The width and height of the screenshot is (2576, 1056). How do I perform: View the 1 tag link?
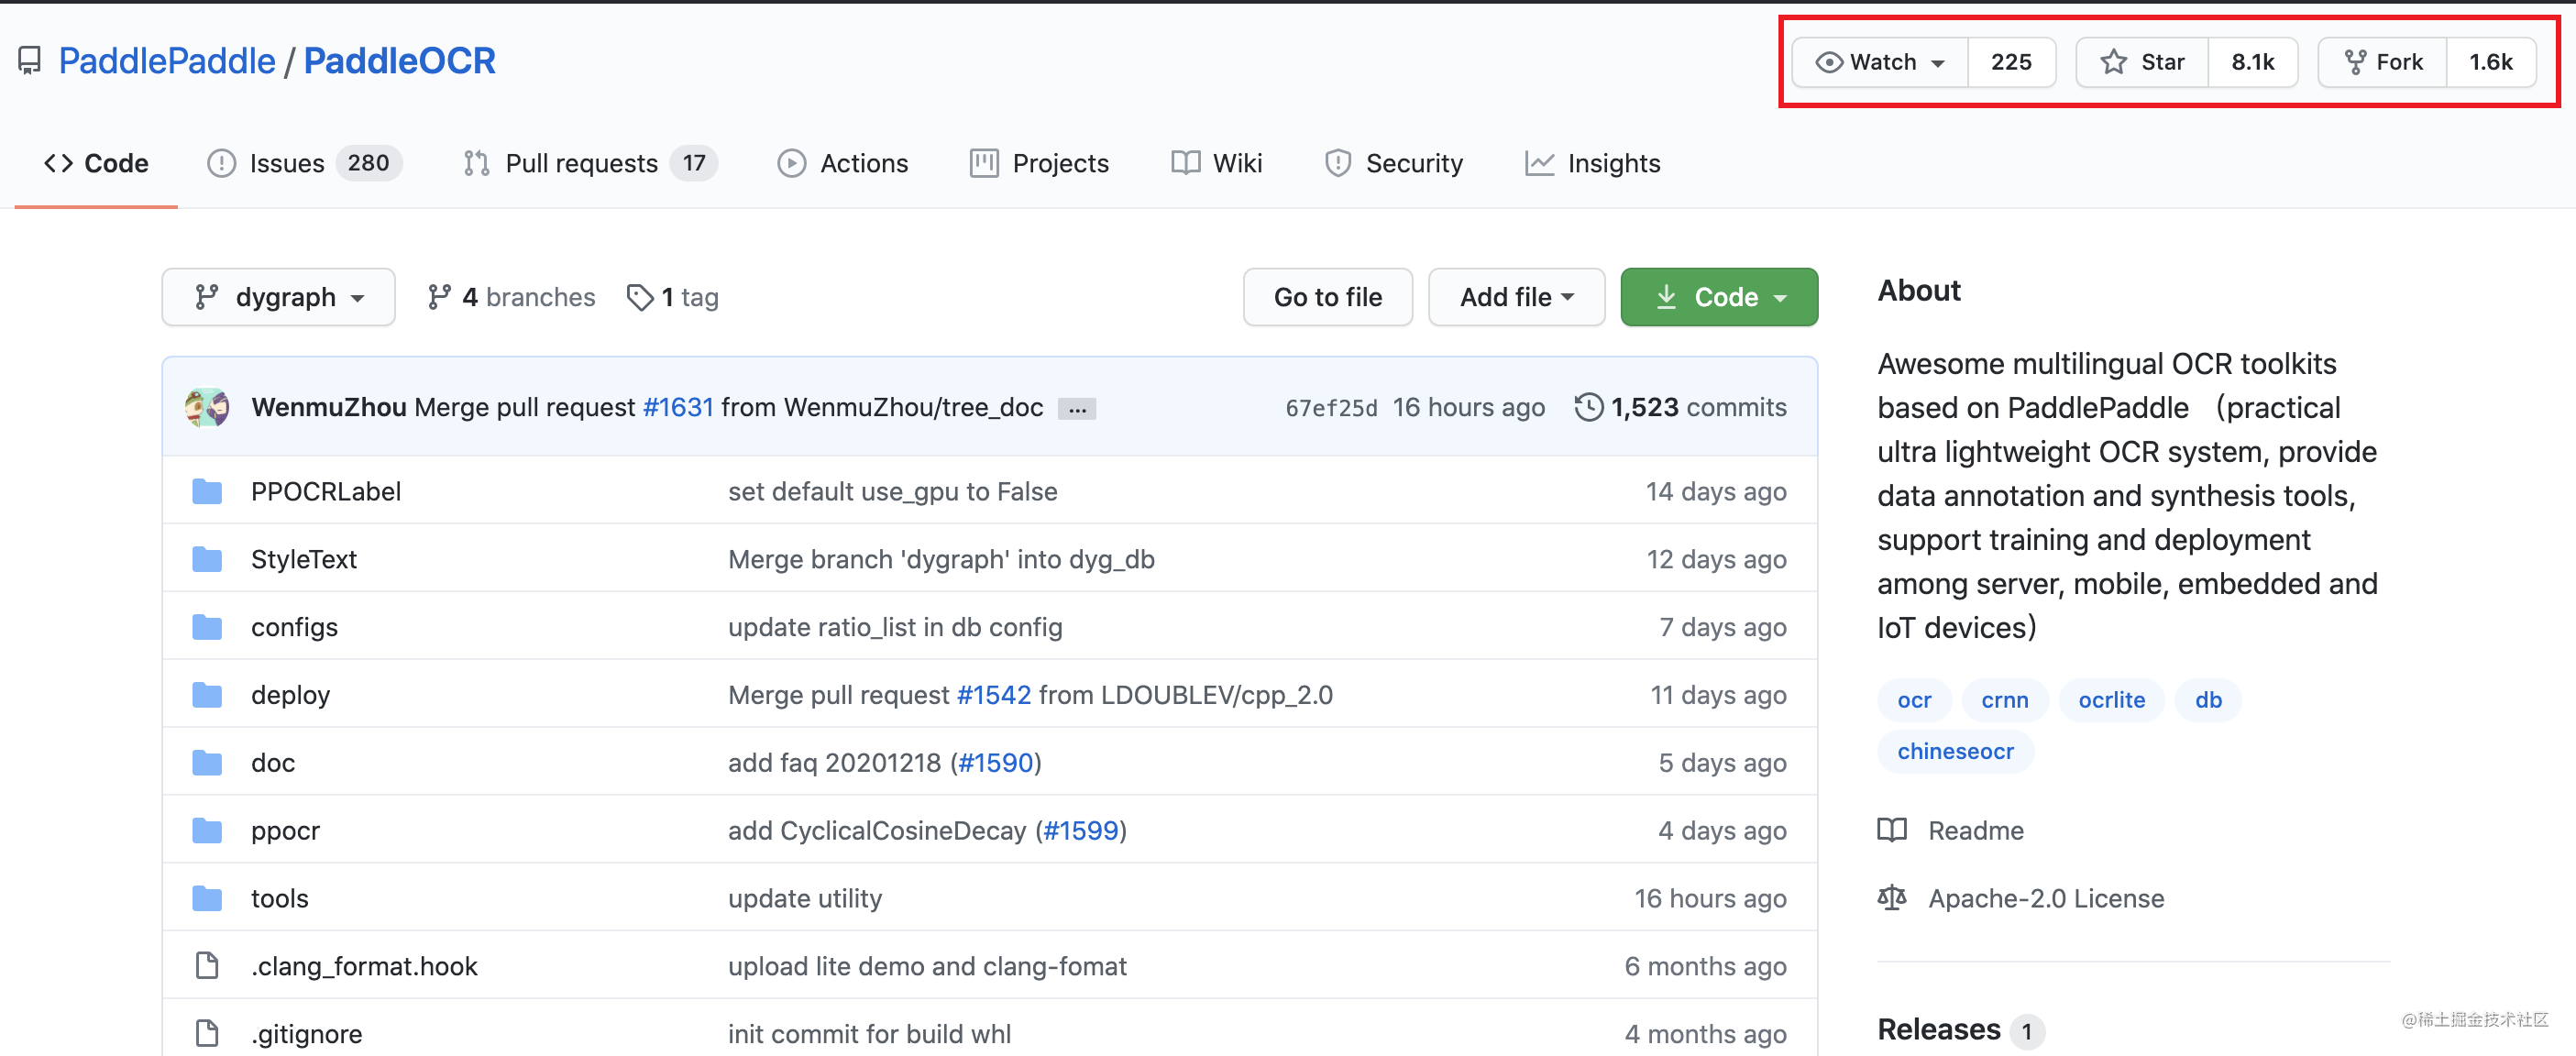click(672, 297)
